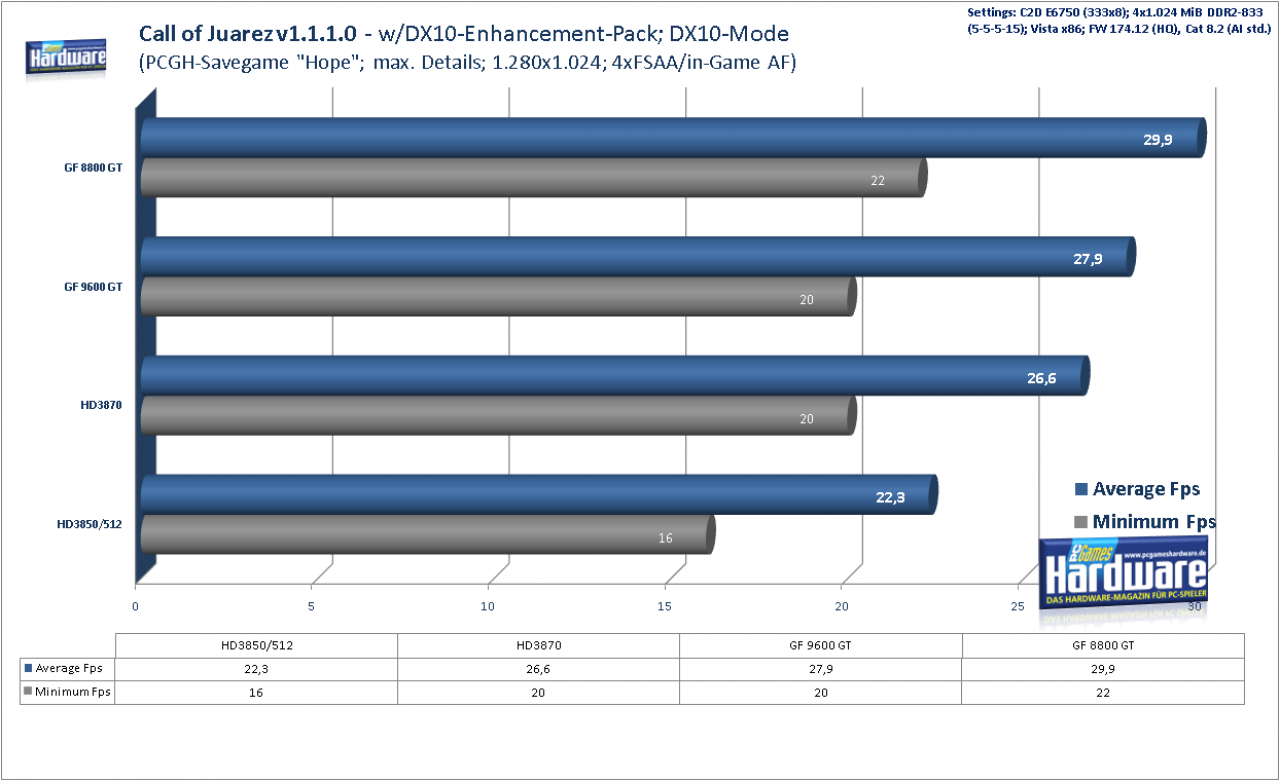Image resolution: width=1280 pixels, height=781 pixels.
Task: Click the Minimum Fps table cell for GF 9600 GT
Action: pyautogui.click(x=821, y=691)
